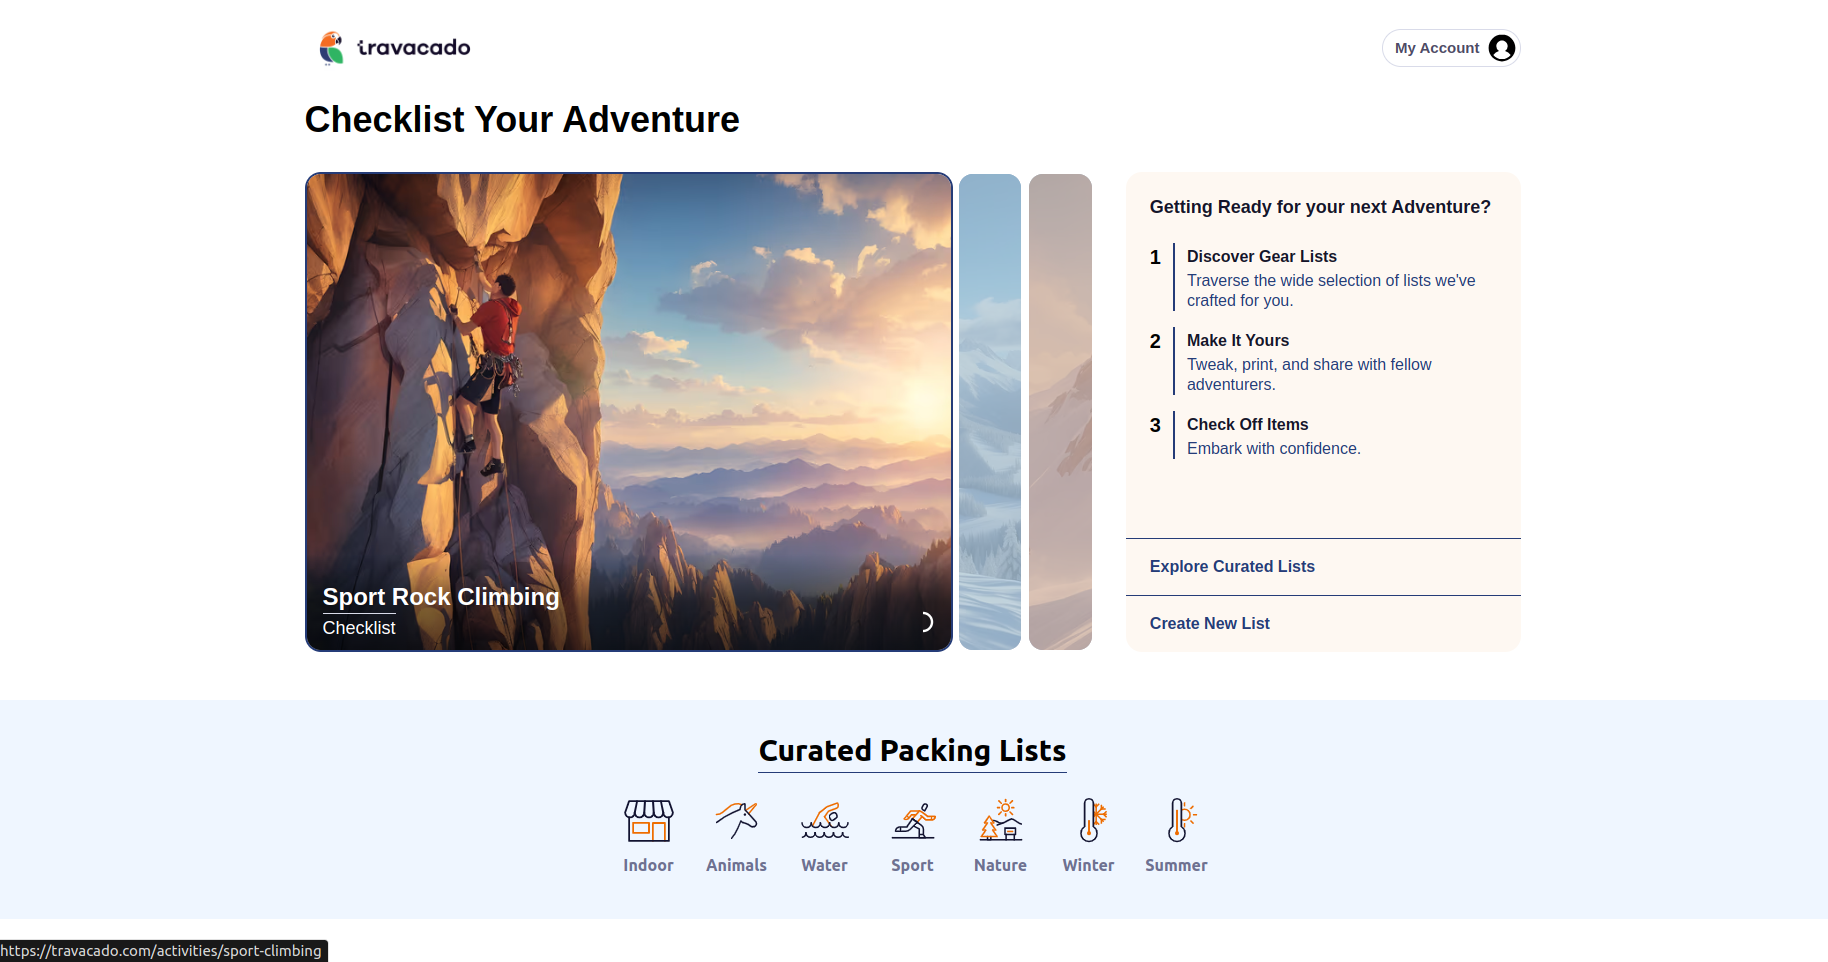Choose the Water swimmer category icon
Image resolution: width=1828 pixels, height=962 pixels.
pos(824,821)
